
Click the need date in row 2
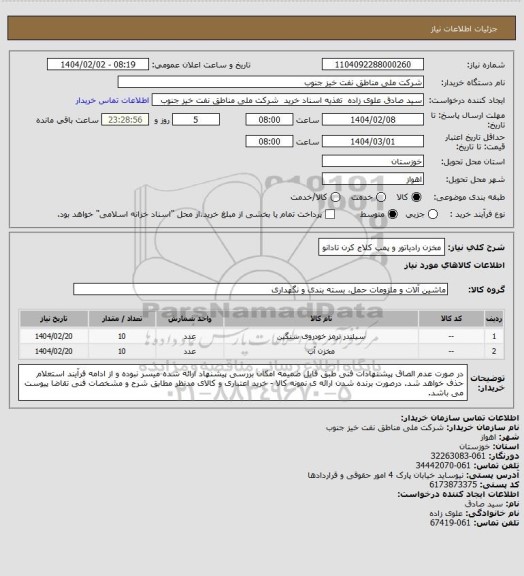coord(54,351)
